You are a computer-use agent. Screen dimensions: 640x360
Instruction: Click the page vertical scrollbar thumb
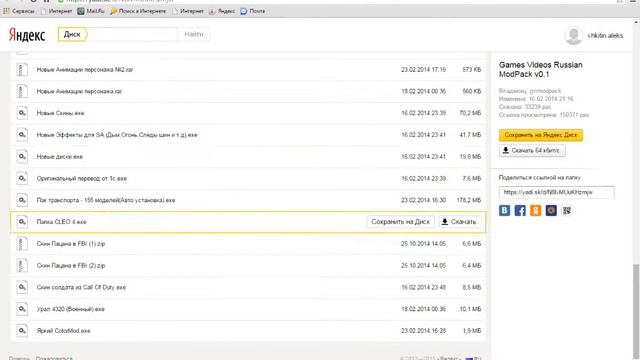pos(636,311)
